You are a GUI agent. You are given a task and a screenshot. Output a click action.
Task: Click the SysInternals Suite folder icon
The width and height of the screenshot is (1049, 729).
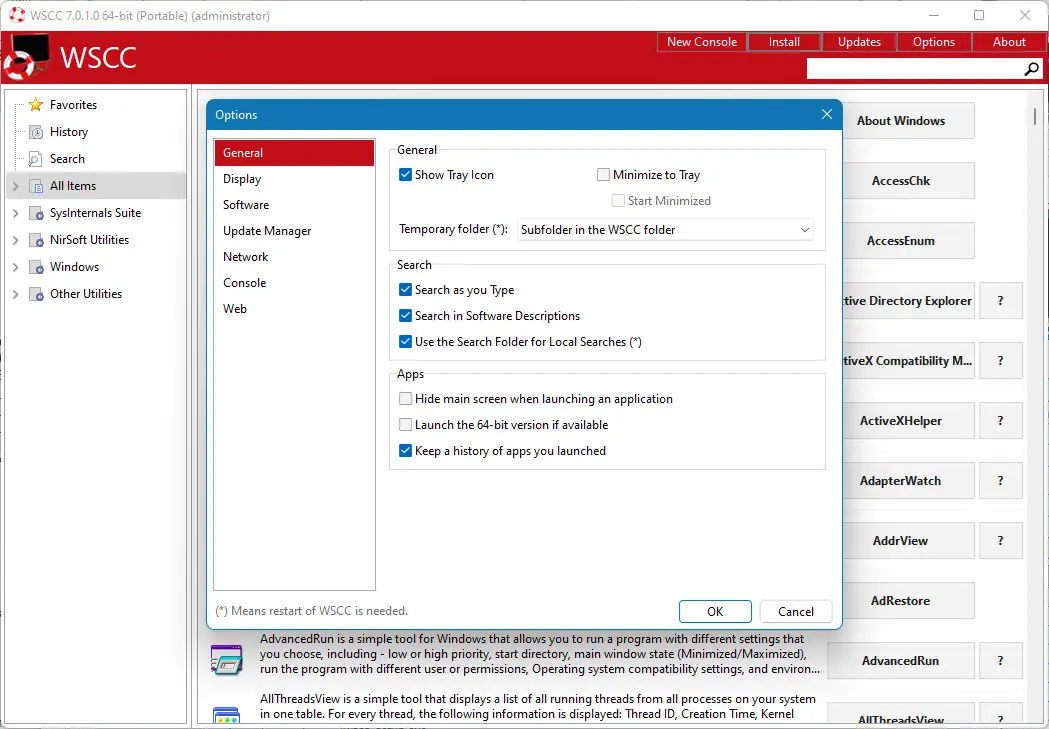click(x=36, y=213)
